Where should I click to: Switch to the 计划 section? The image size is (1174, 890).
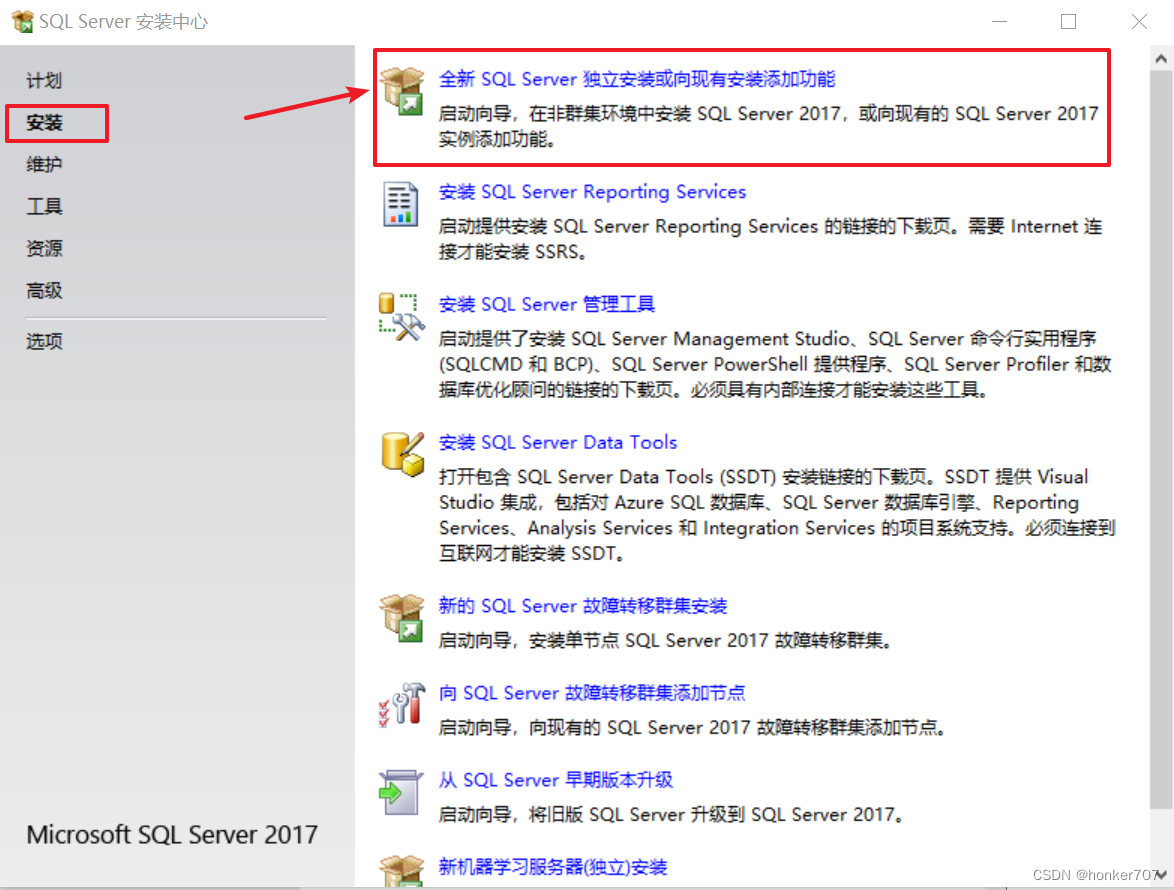[x=44, y=80]
